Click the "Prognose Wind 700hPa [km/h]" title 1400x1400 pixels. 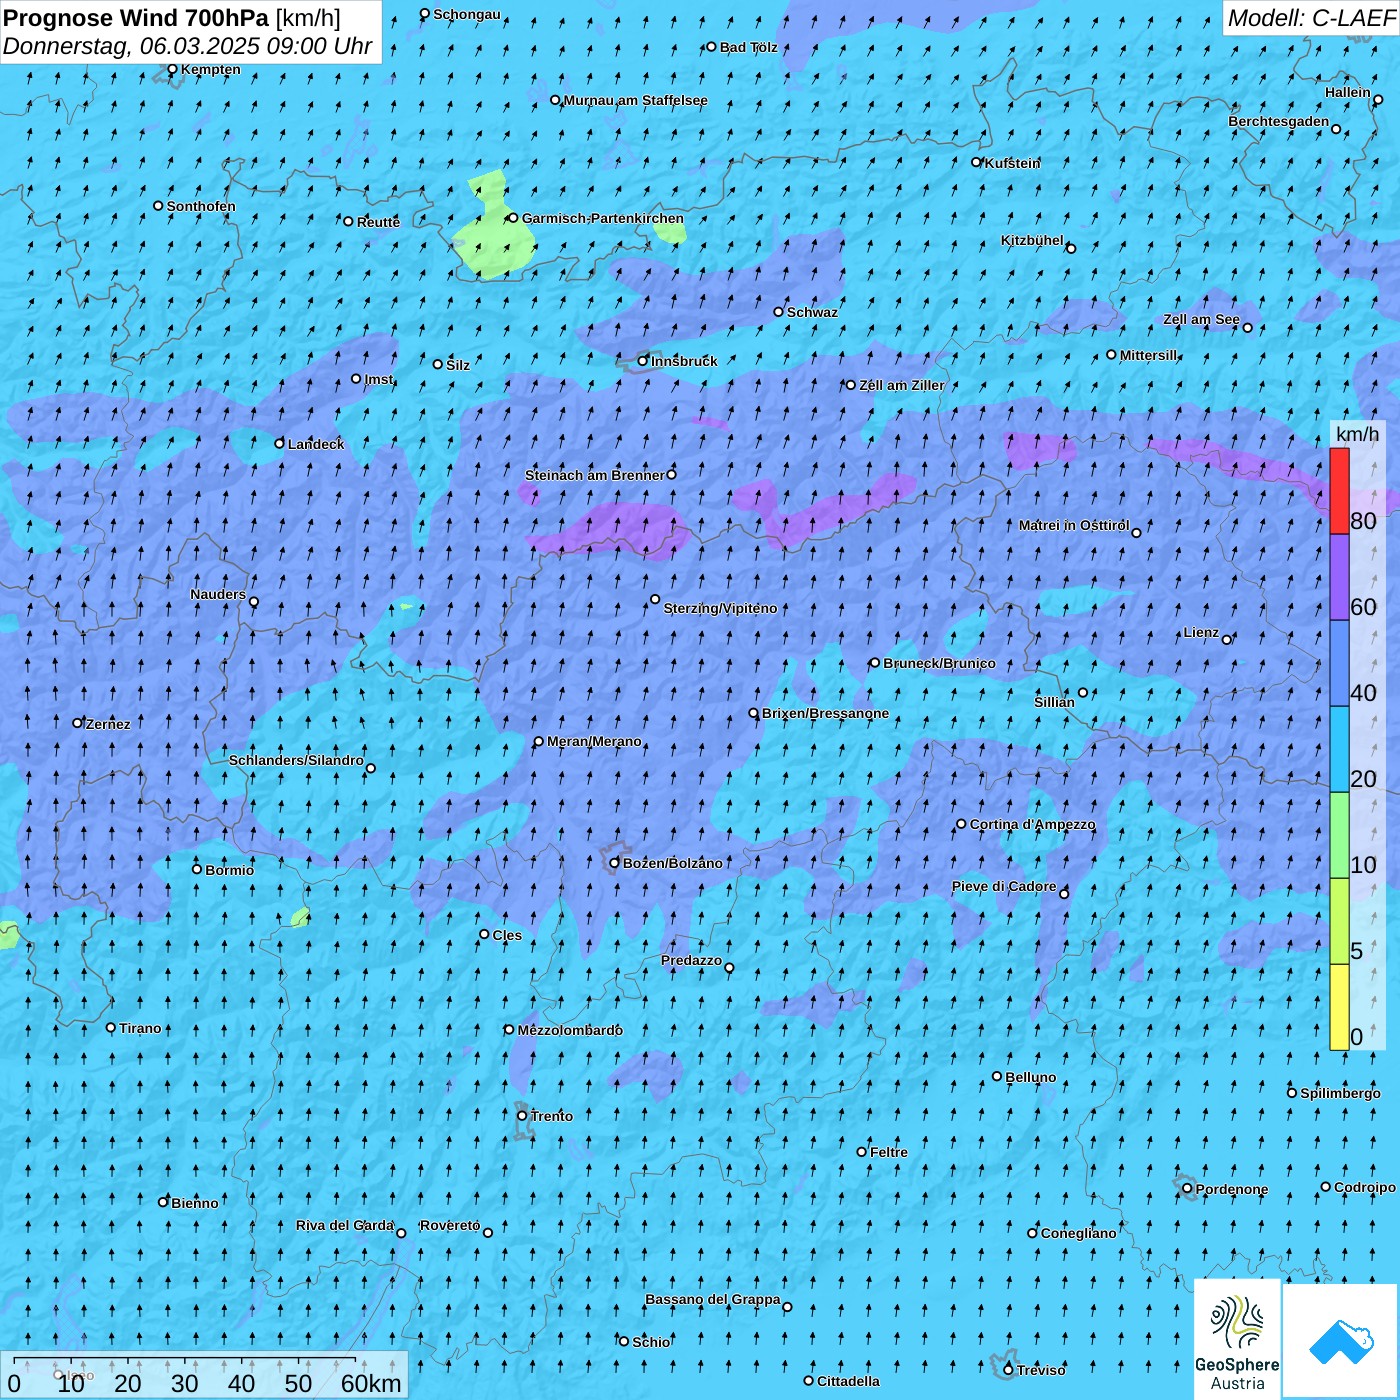point(172,17)
